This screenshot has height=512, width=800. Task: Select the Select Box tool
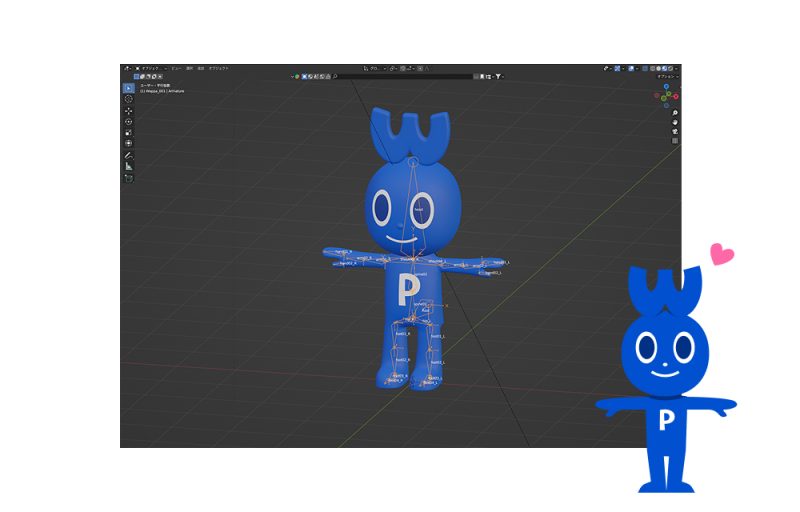point(128,88)
